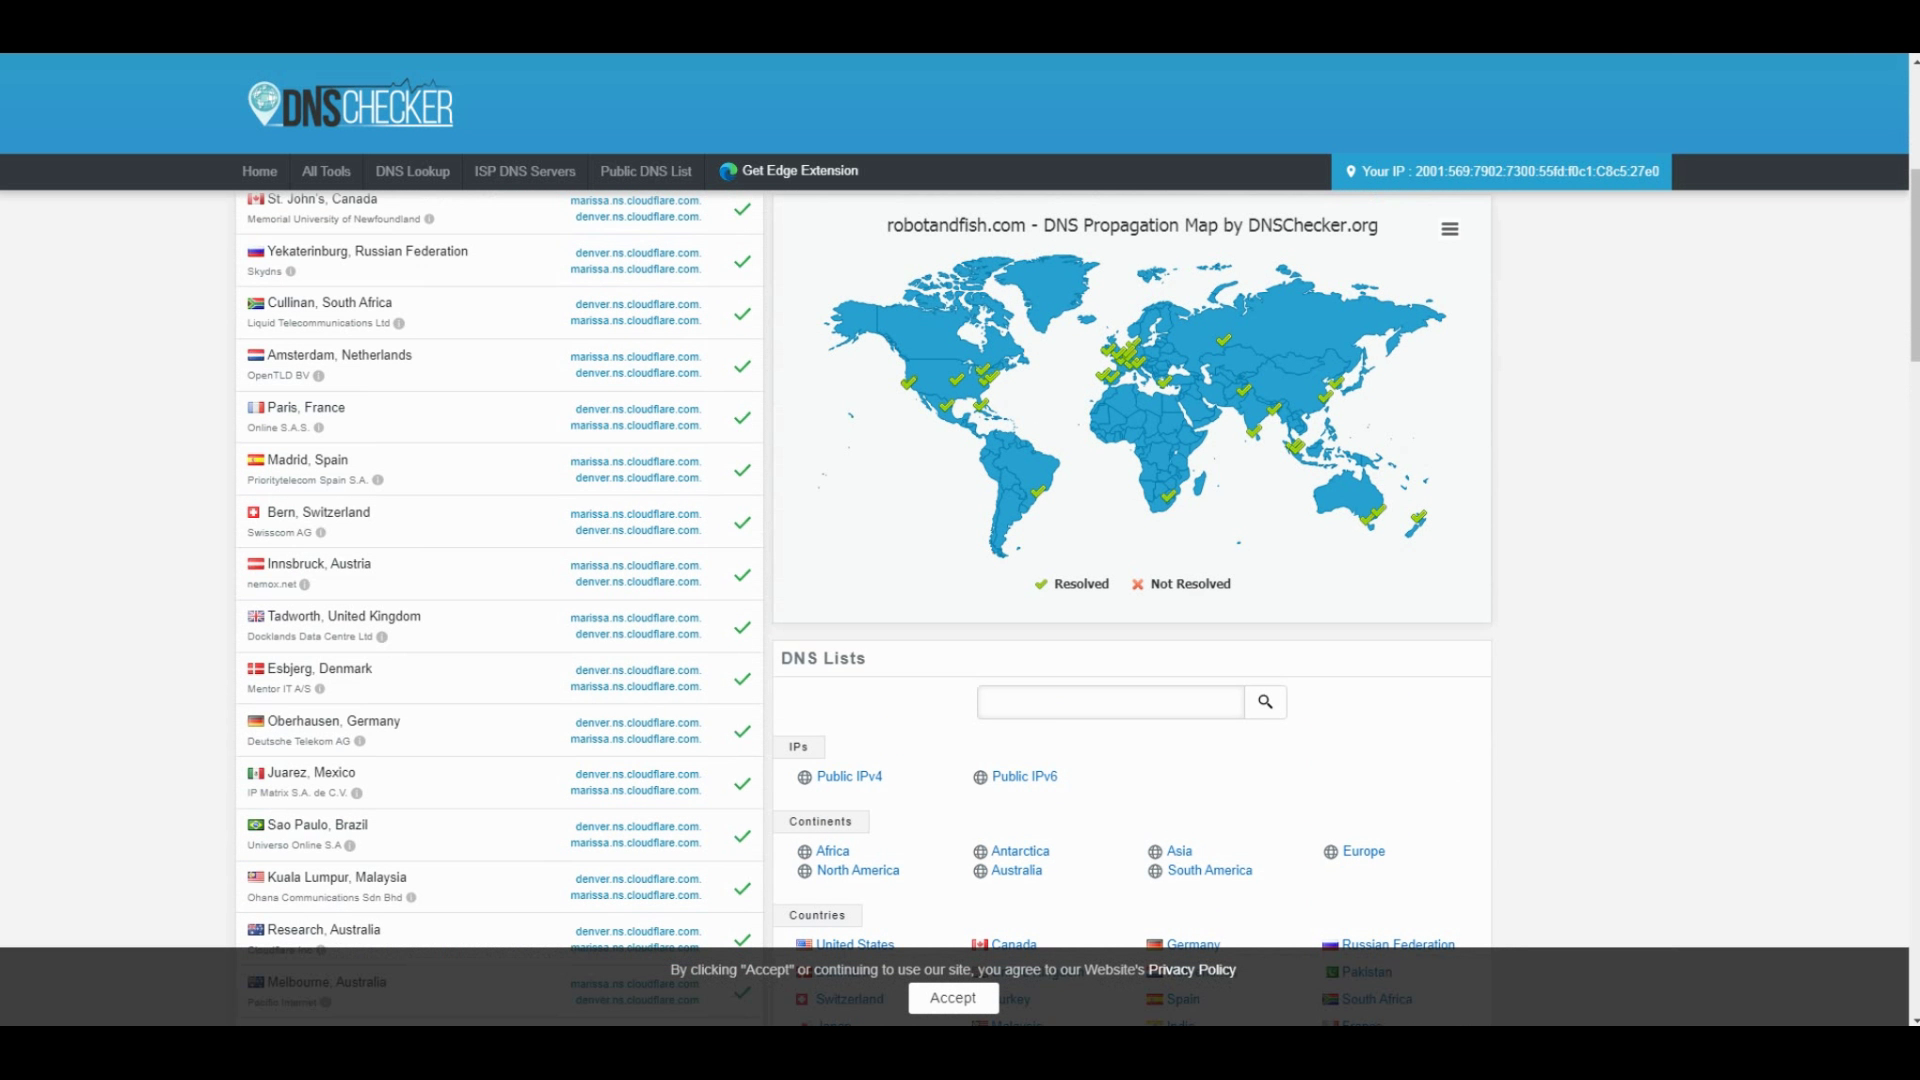
Task: Click the DNS Lists search magnifier button
Action: coord(1265,702)
